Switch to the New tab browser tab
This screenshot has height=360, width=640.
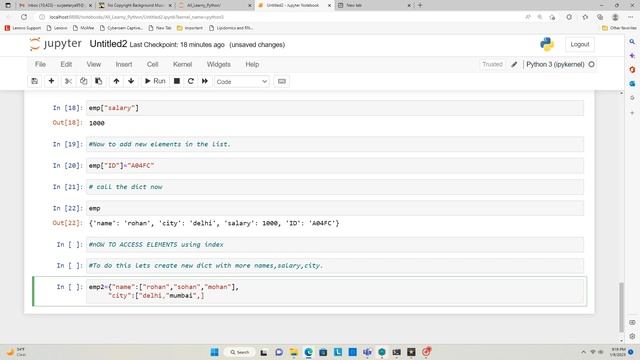coord(373,5)
